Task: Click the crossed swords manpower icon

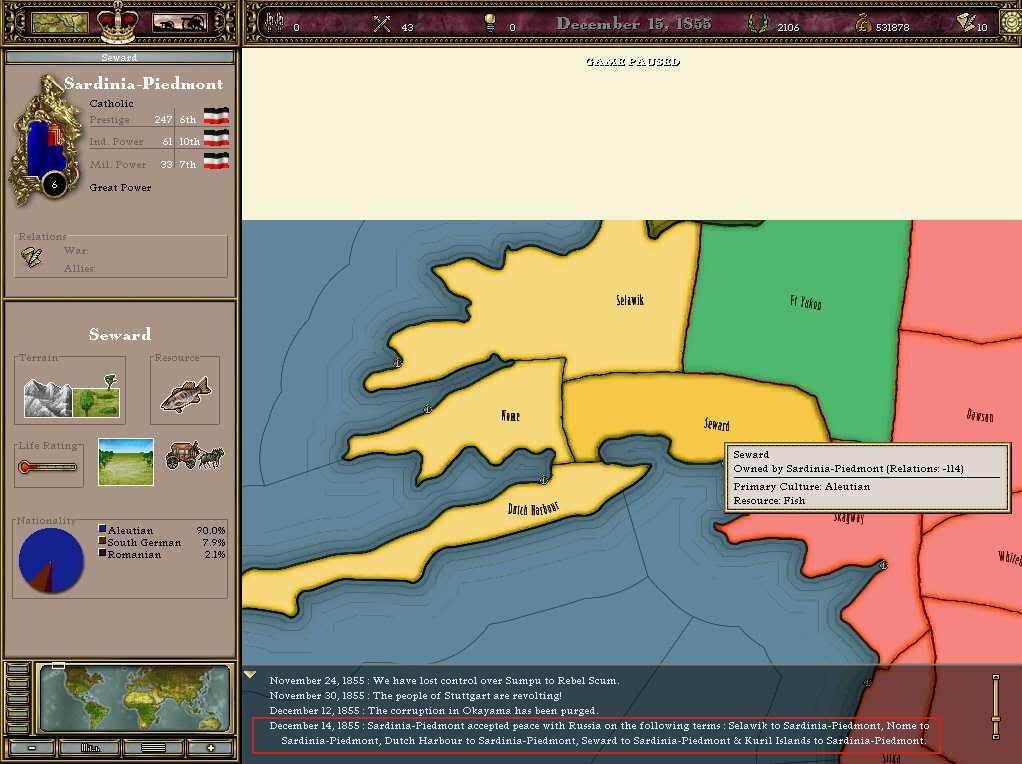Action: (x=381, y=24)
